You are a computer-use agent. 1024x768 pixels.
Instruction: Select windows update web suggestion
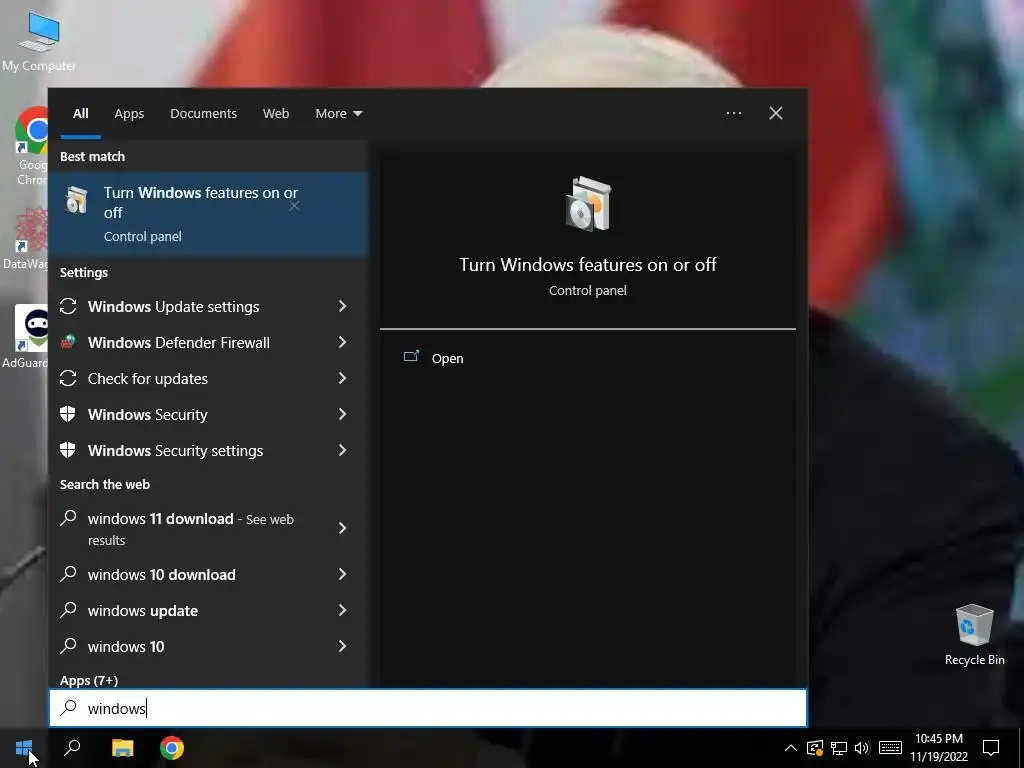tap(189, 610)
